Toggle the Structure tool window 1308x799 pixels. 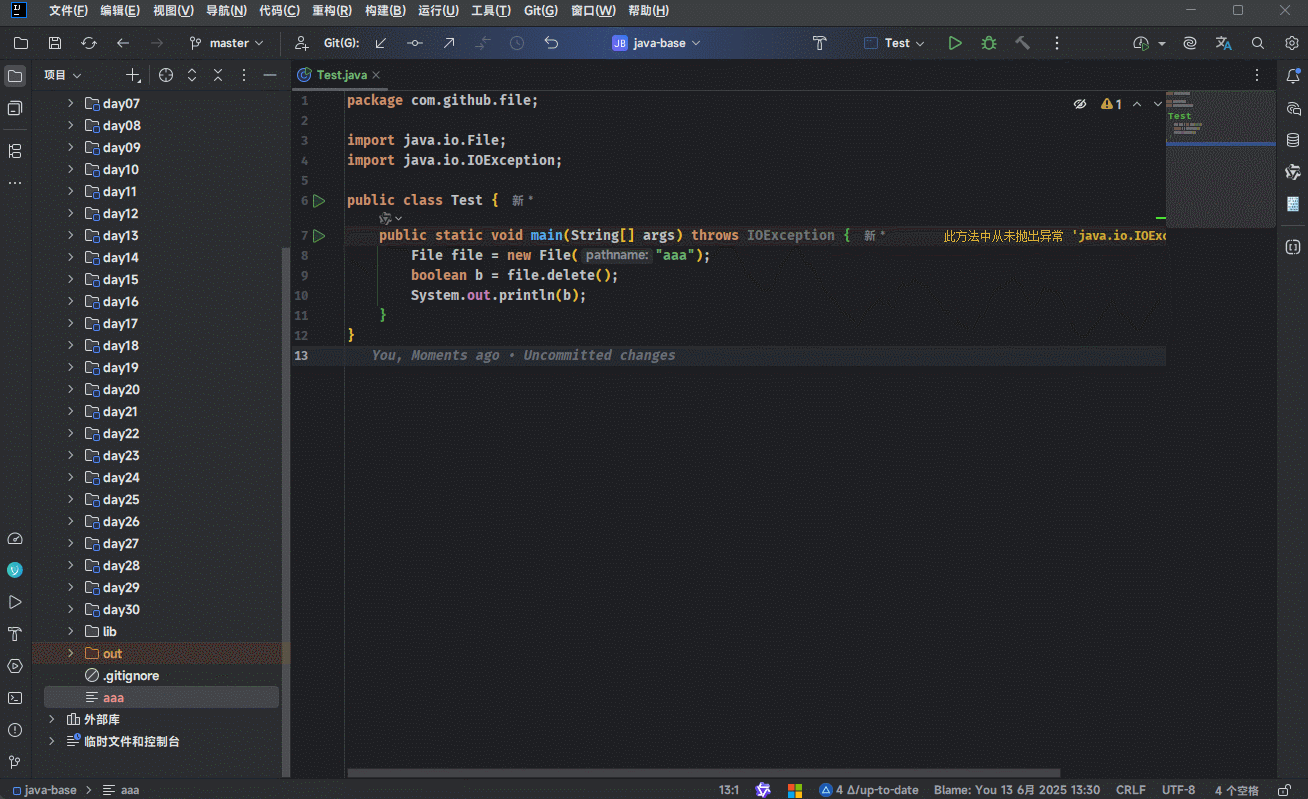pyautogui.click(x=15, y=151)
